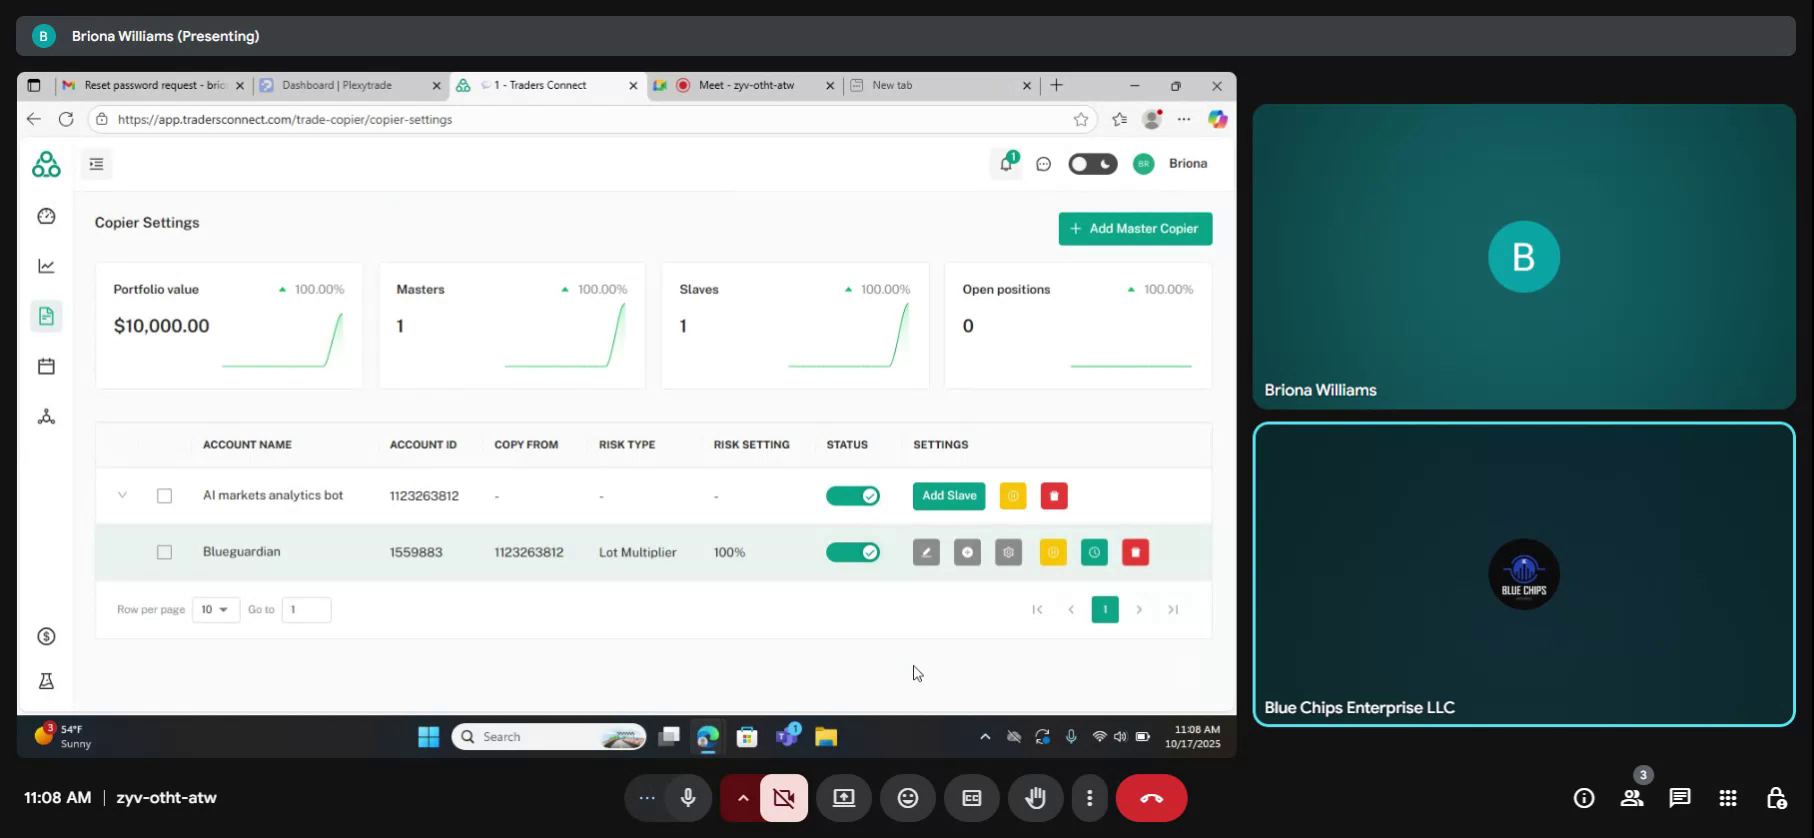Open the chat bubble icon in the header
This screenshot has height=838, width=1814.
[1043, 164]
